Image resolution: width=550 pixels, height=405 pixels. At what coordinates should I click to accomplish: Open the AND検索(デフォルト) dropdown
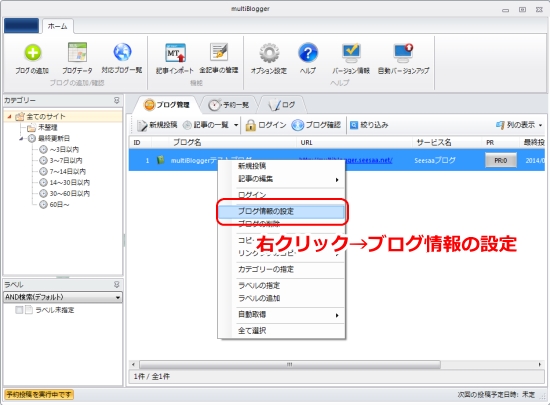(x=63, y=297)
